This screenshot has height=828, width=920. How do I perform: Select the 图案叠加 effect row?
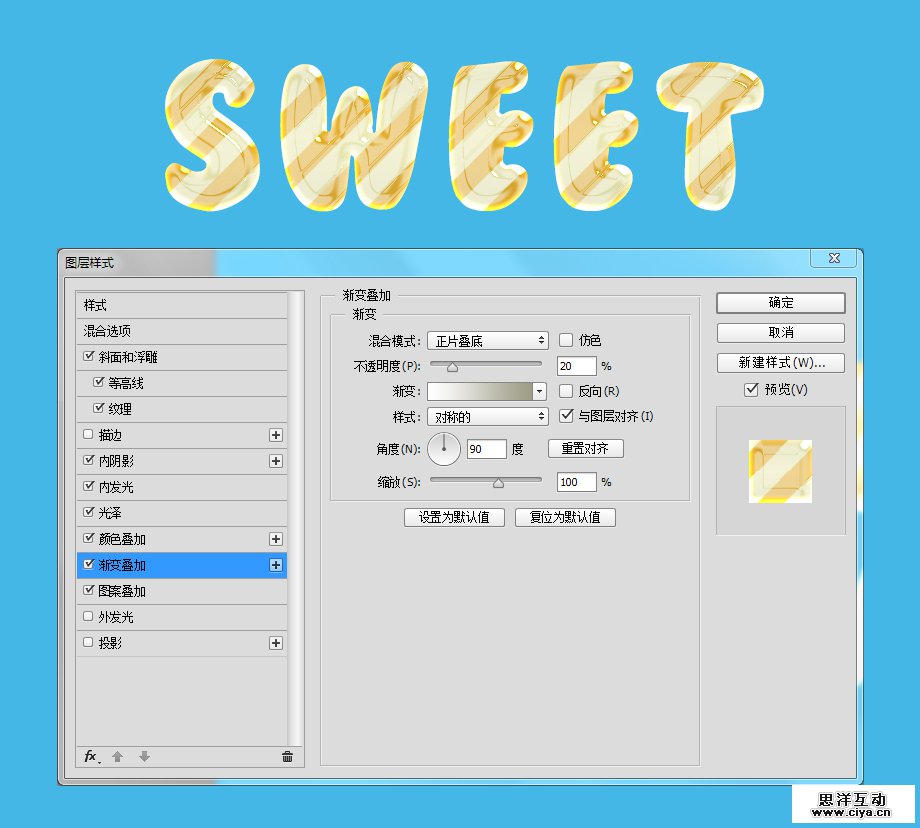(182, 592)
